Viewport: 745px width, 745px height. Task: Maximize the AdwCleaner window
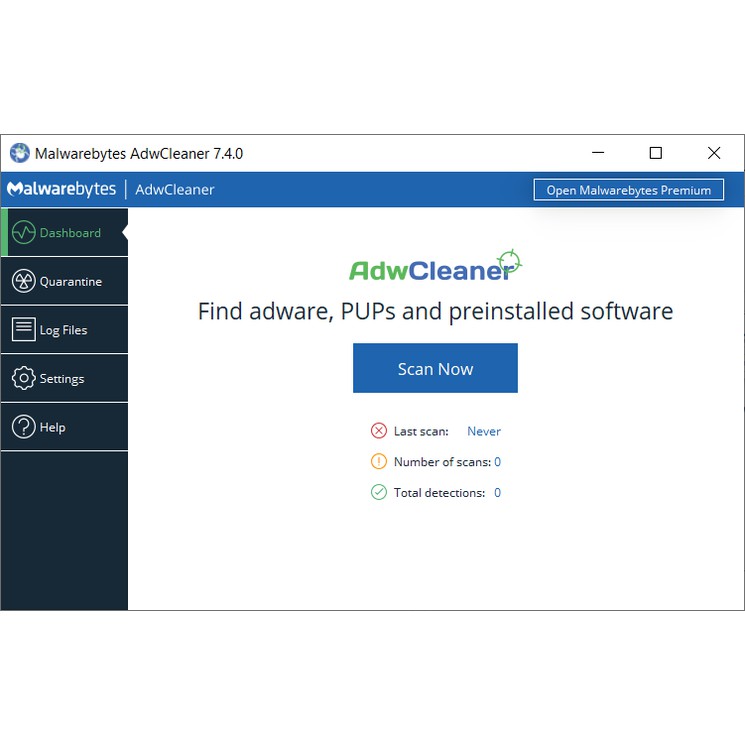(656, 153)
